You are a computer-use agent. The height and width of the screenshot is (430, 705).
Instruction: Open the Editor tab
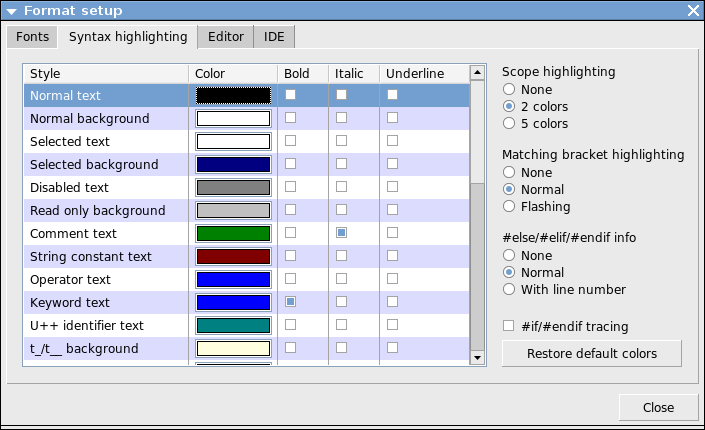(x=226, y=37)
